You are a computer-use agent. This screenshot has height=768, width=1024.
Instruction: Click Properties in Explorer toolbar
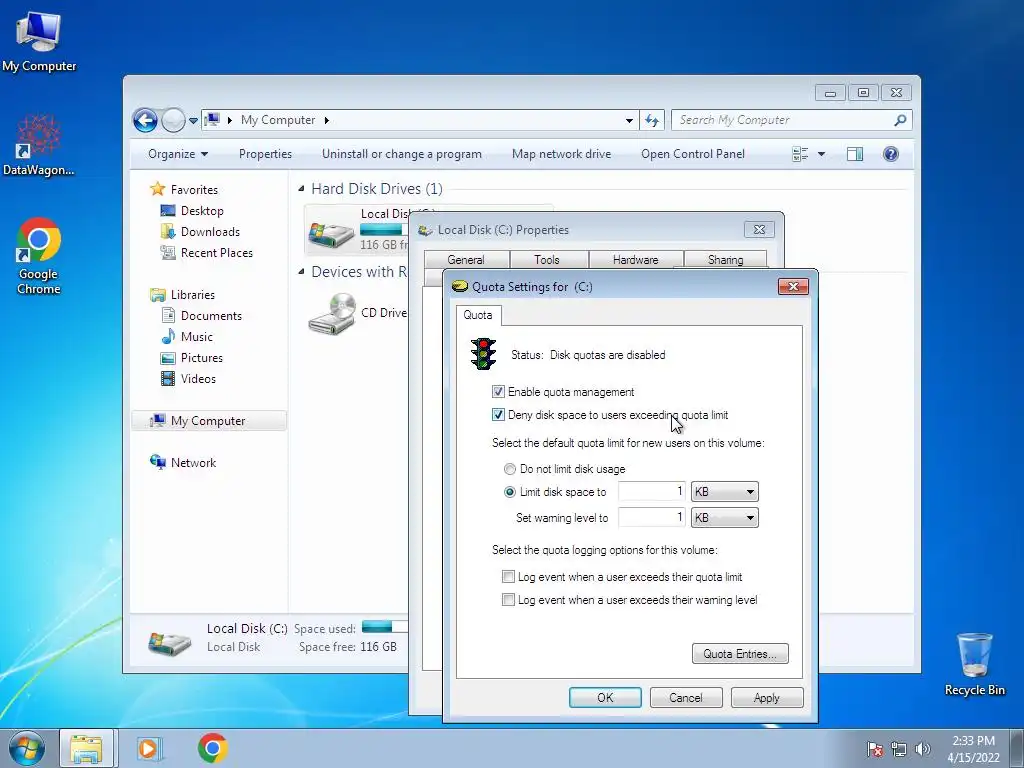[265, 154]
